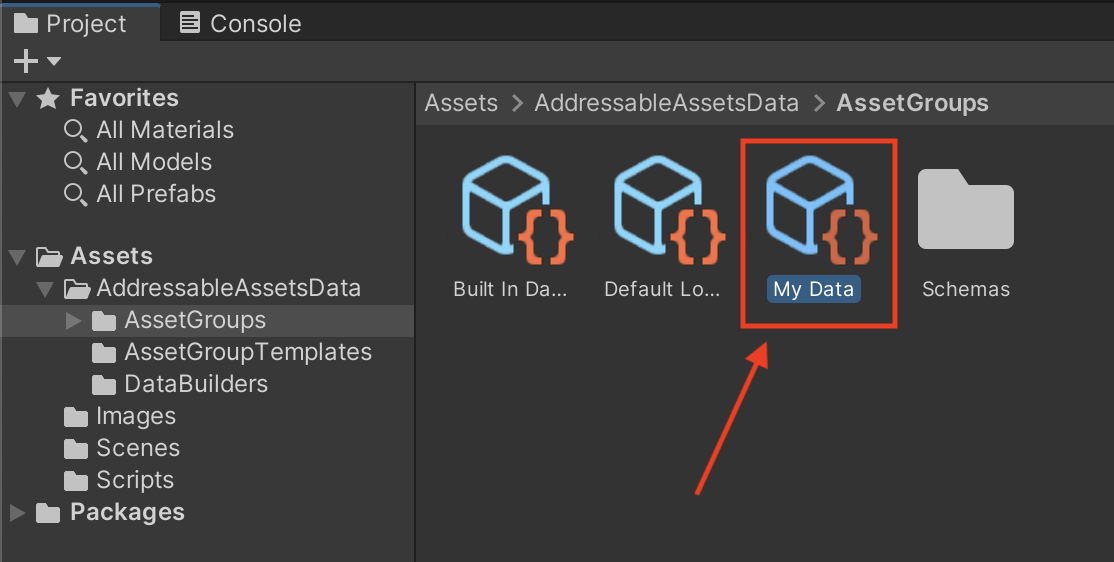Go to Assets in breadcrumb path

pos(461,103)
